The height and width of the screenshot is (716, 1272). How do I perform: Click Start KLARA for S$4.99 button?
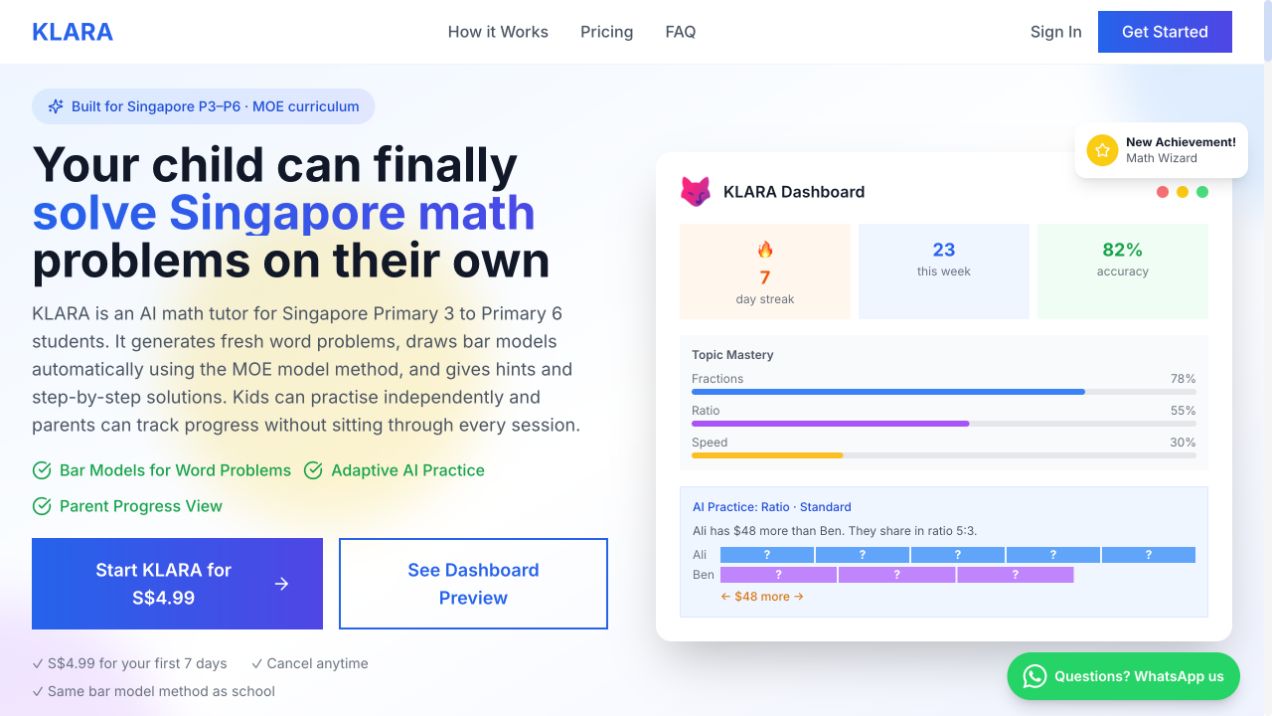pos(177,584)
